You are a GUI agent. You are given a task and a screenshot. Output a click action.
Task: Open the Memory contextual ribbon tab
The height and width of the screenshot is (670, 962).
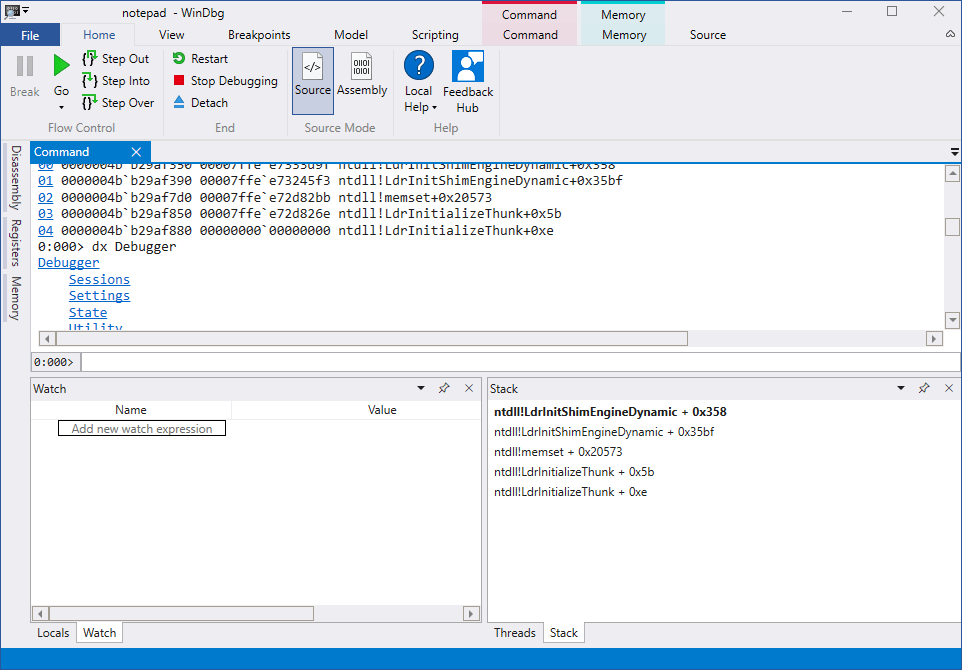point(623,35)
